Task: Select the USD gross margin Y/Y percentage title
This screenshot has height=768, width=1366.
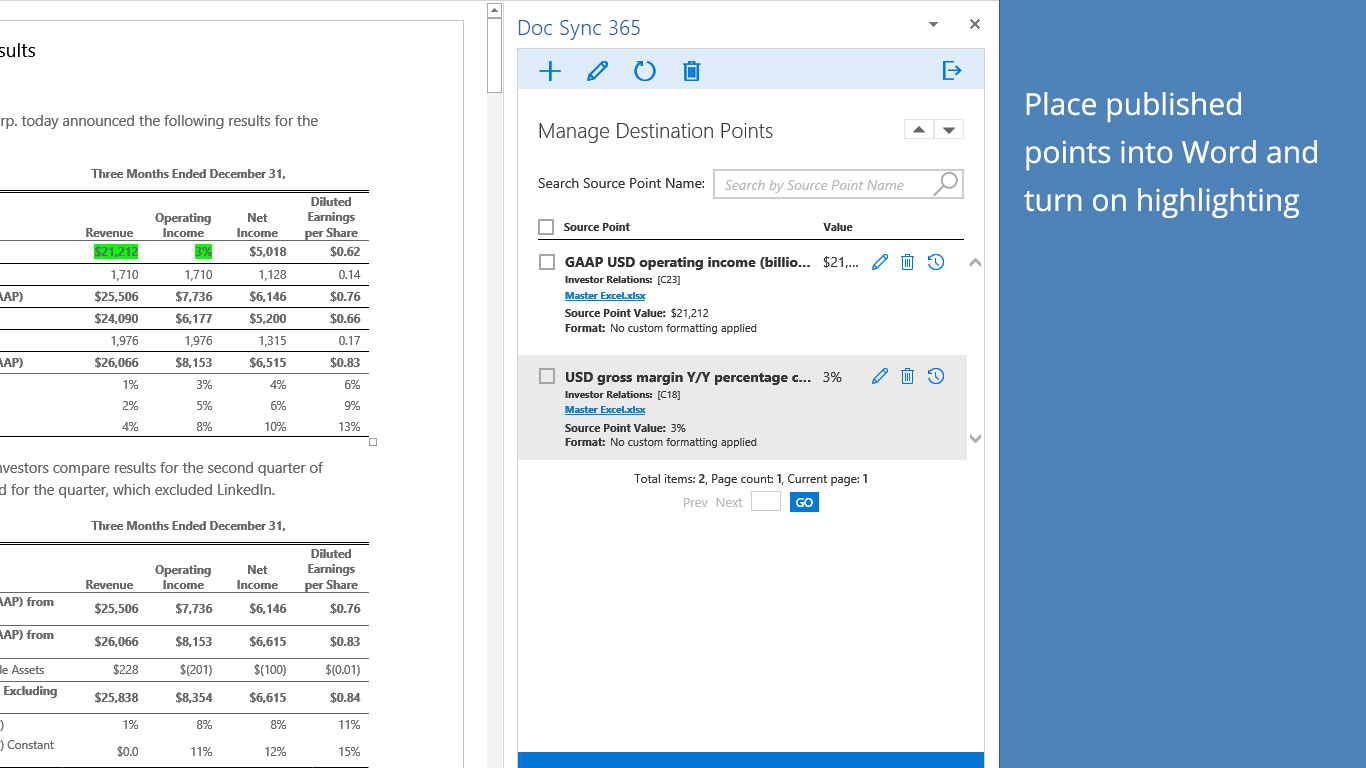Action: (x=688, y=377)
